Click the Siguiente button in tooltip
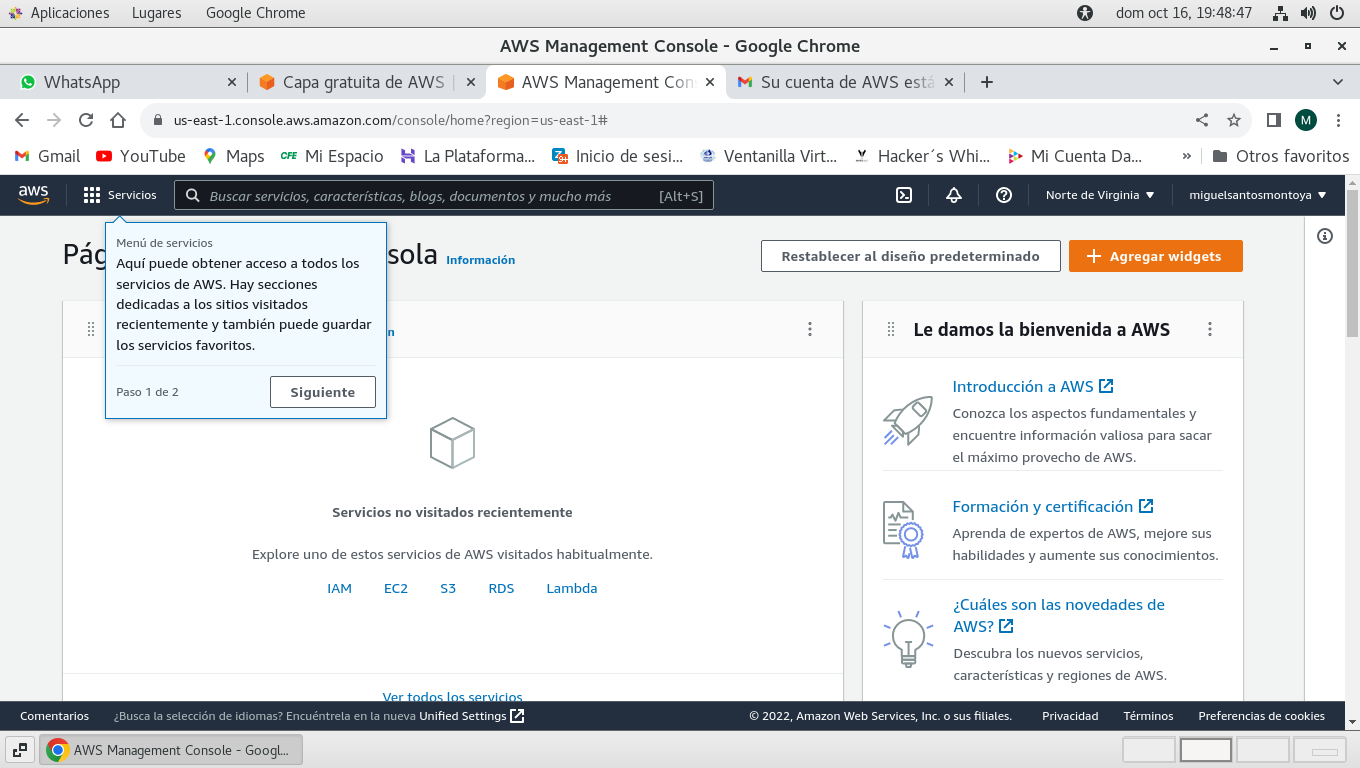 tap(322, 392)
